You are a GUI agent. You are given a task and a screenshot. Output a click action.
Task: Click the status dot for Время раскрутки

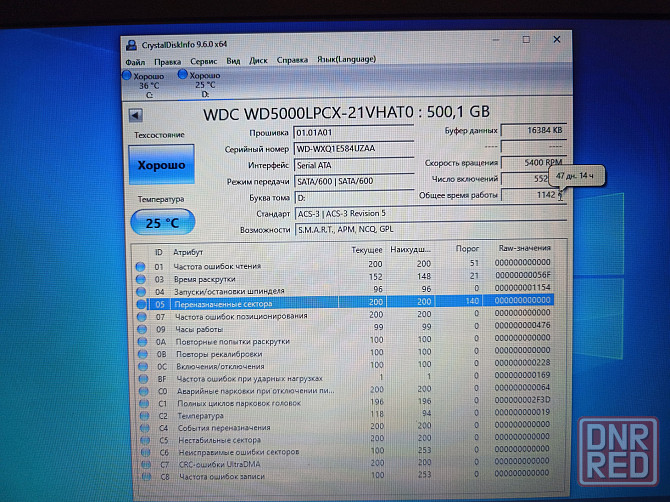[141, 279]
